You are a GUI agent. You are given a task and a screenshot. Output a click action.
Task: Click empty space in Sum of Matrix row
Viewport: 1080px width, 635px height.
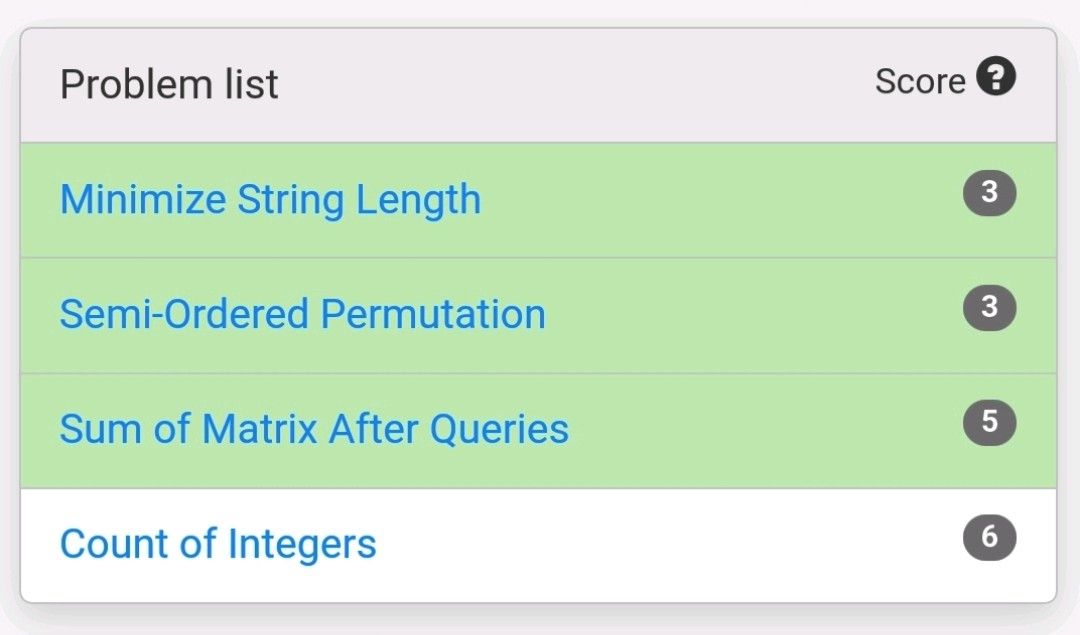[760, 430]
